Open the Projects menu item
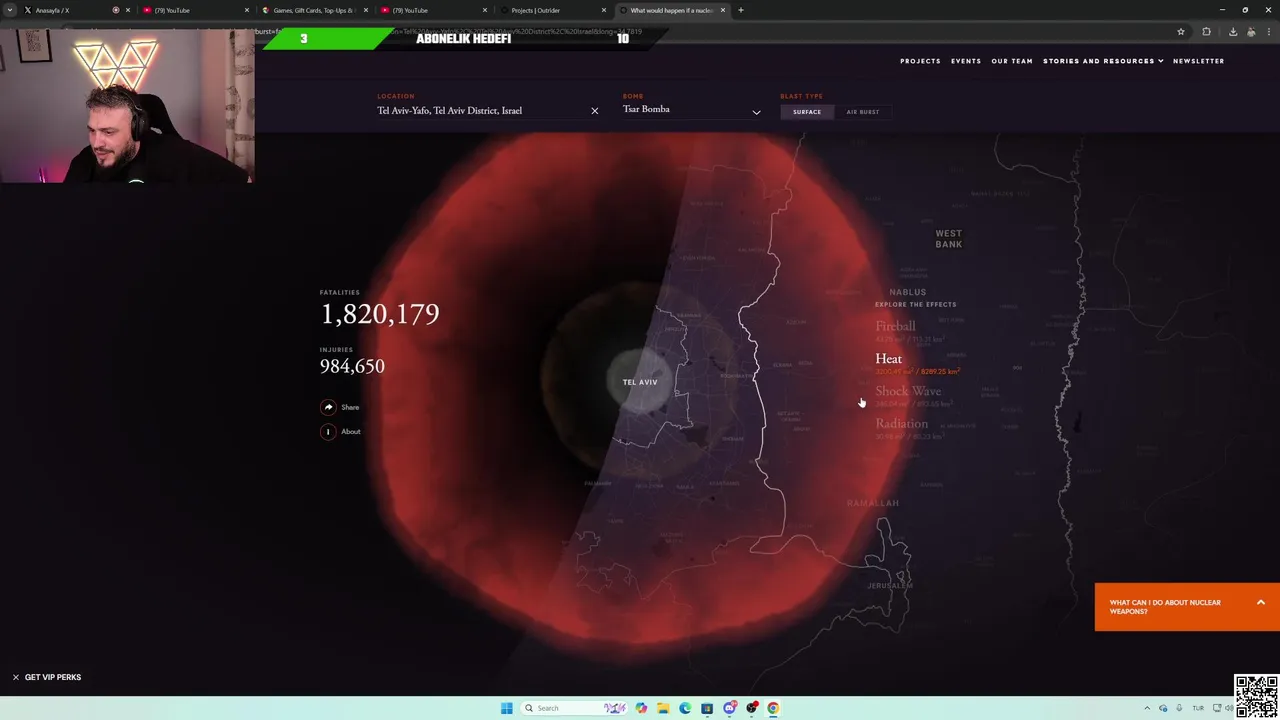 920,61
